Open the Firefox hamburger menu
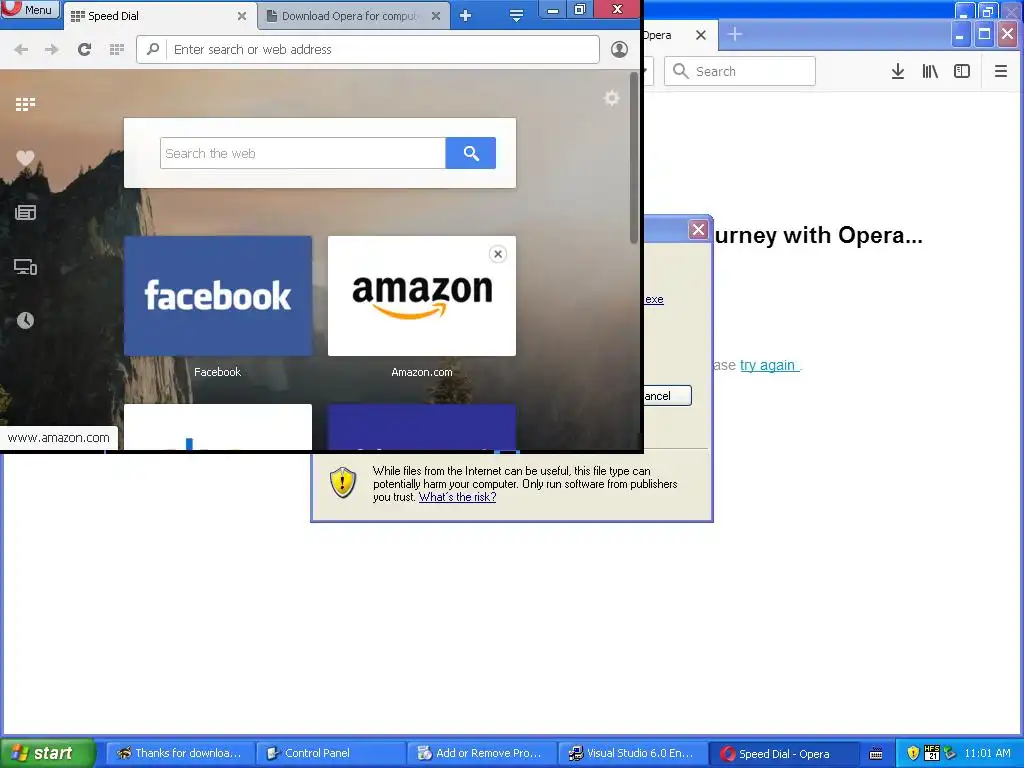 1000,71
